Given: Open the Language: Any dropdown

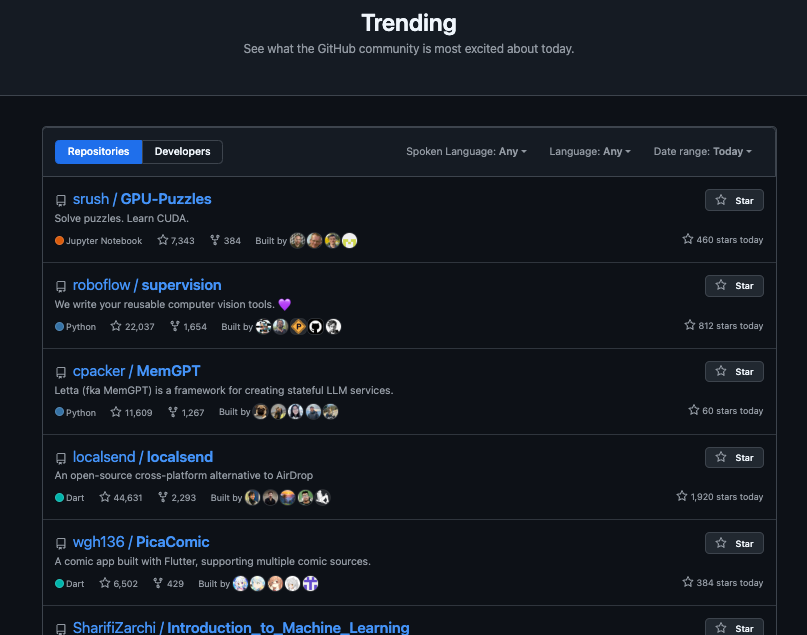Looking at the screenshot, I should 590,152.
